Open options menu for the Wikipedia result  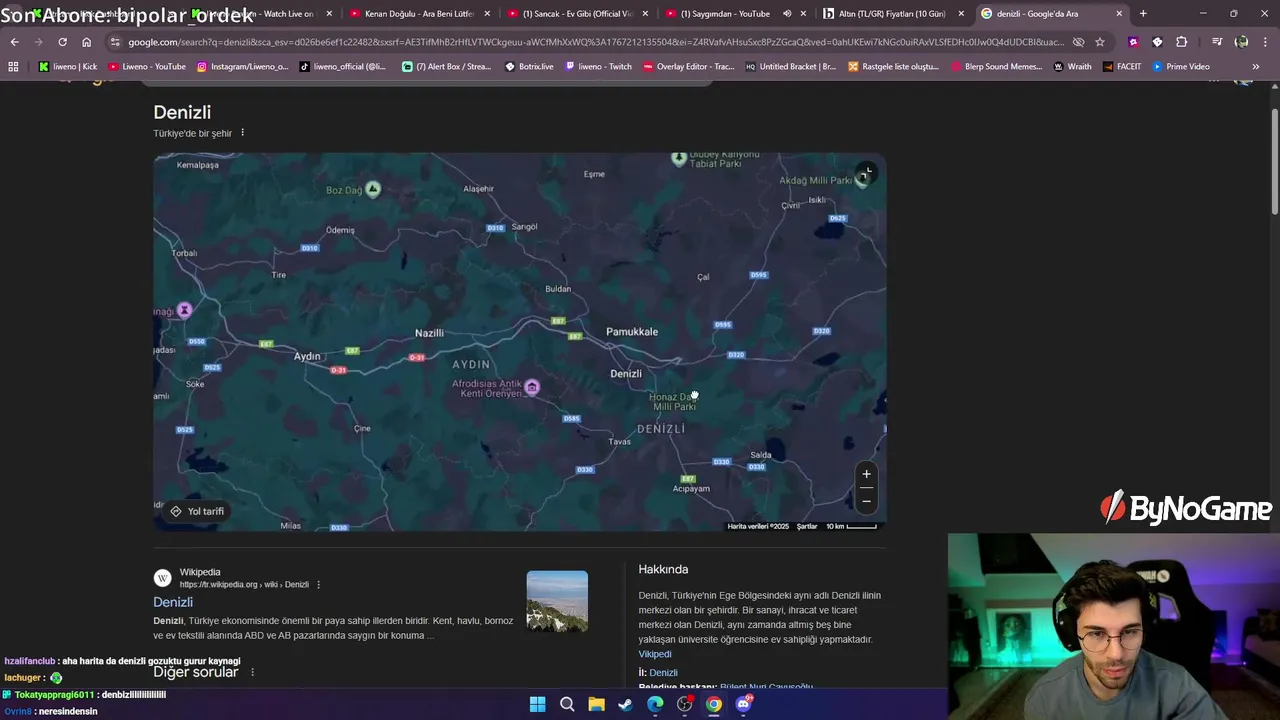pyautogui.click(x=319, y=584)
